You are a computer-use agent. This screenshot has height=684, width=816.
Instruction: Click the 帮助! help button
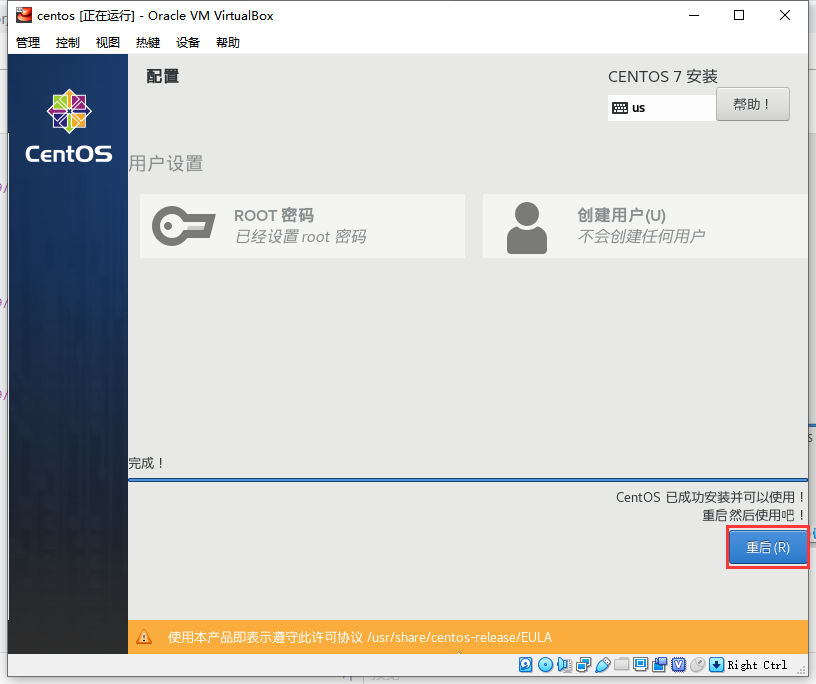coord(753,104)
